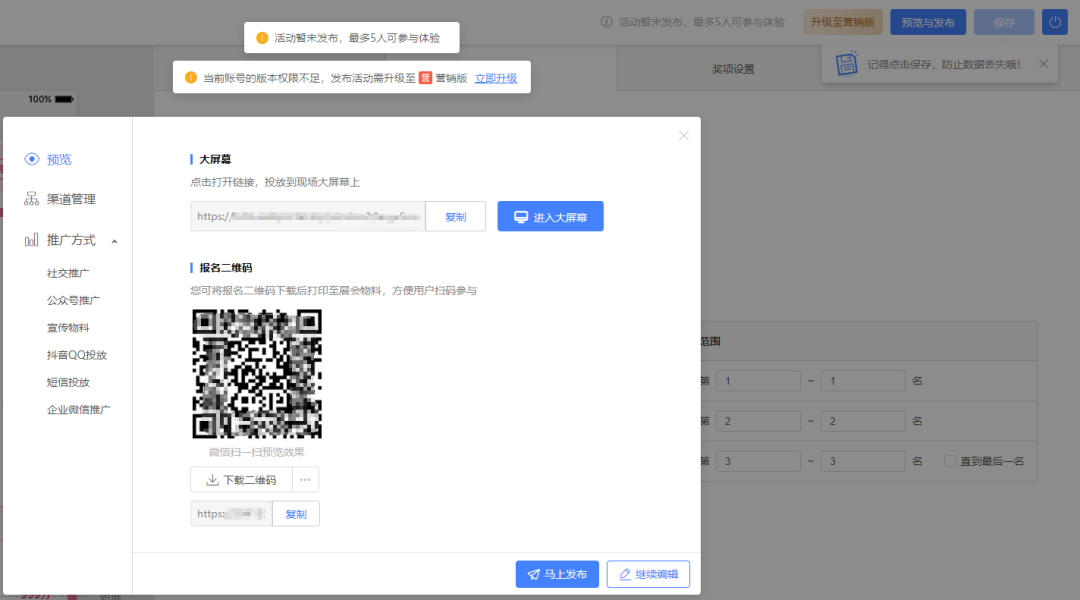This screenshot has height=600, width=1080.
Task: Click the registration link URL field
Action: point(231,514)
